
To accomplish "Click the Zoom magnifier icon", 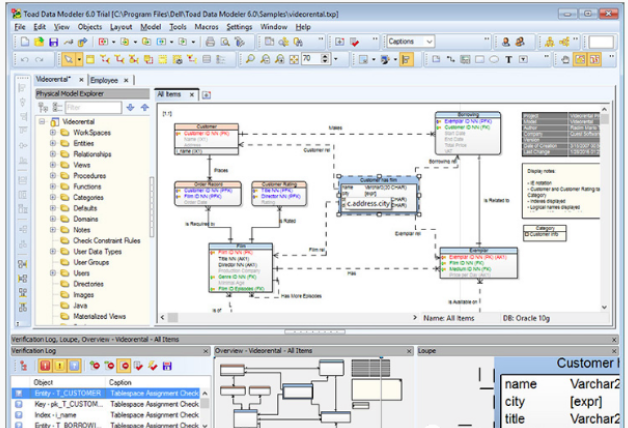I will tap(250, 59).
